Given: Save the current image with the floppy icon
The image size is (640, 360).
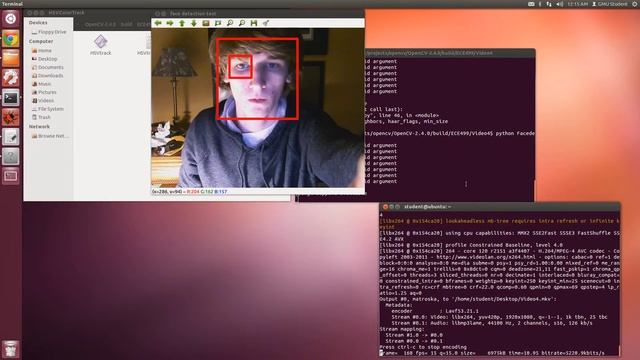Looking at the screenshot, I should click(254, 23).
